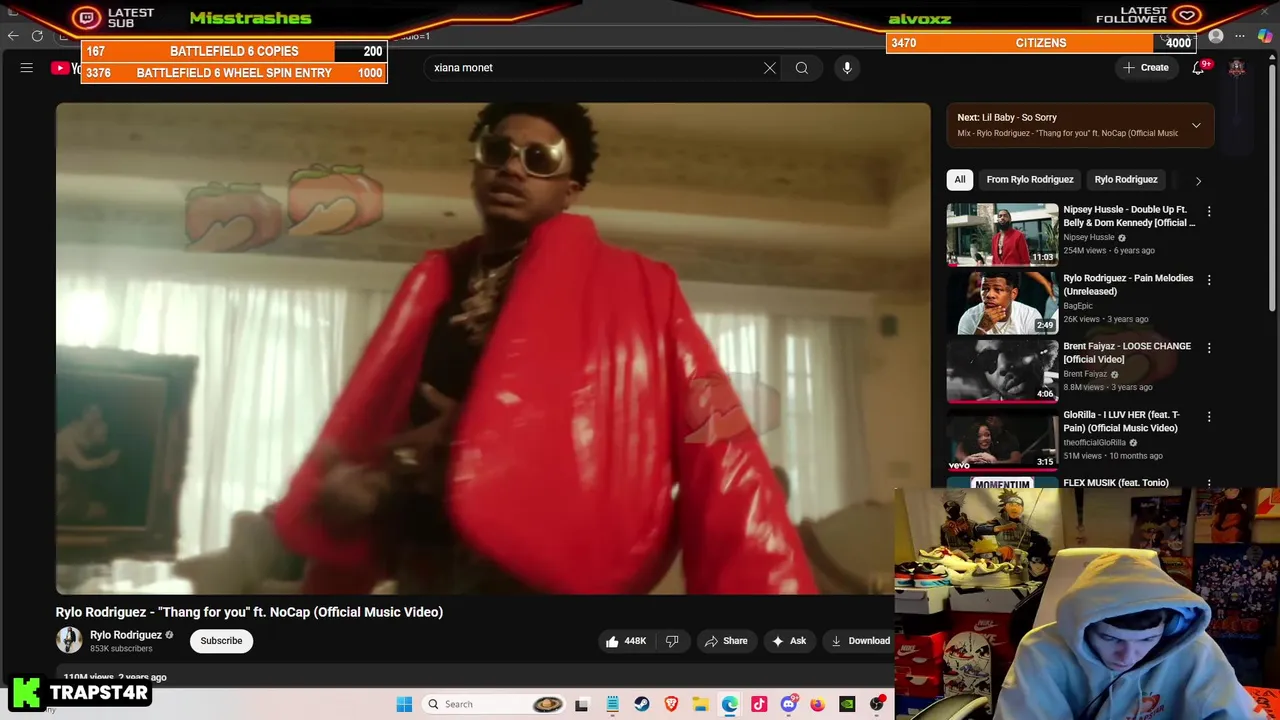The width and height of the screenshot is (1280, 720).
Task: Dislike the video with the thumbs-down
Action: (x=672, y=641)
